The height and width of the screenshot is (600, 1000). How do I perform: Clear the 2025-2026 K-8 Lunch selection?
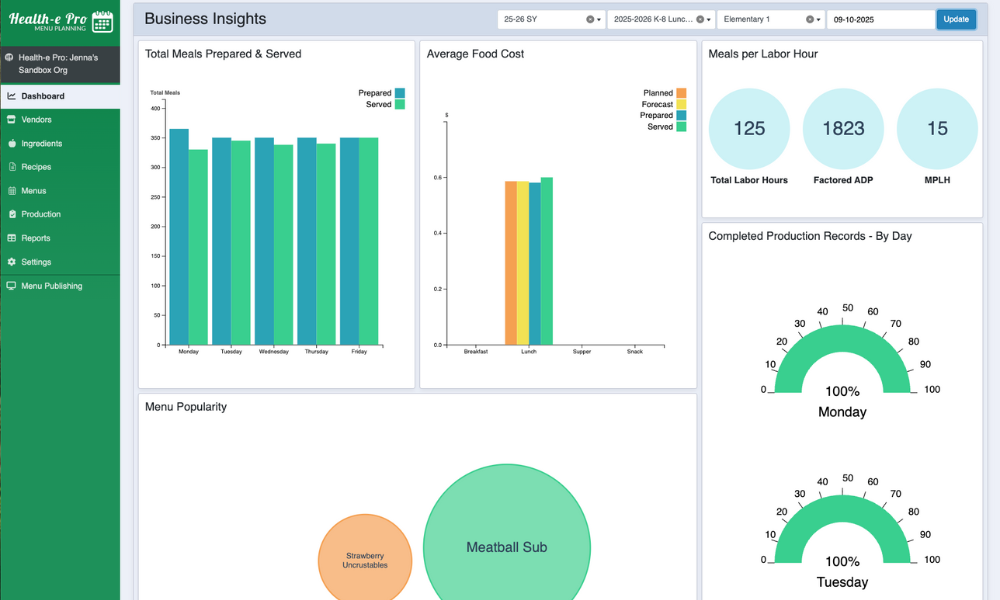pos(700,19)
